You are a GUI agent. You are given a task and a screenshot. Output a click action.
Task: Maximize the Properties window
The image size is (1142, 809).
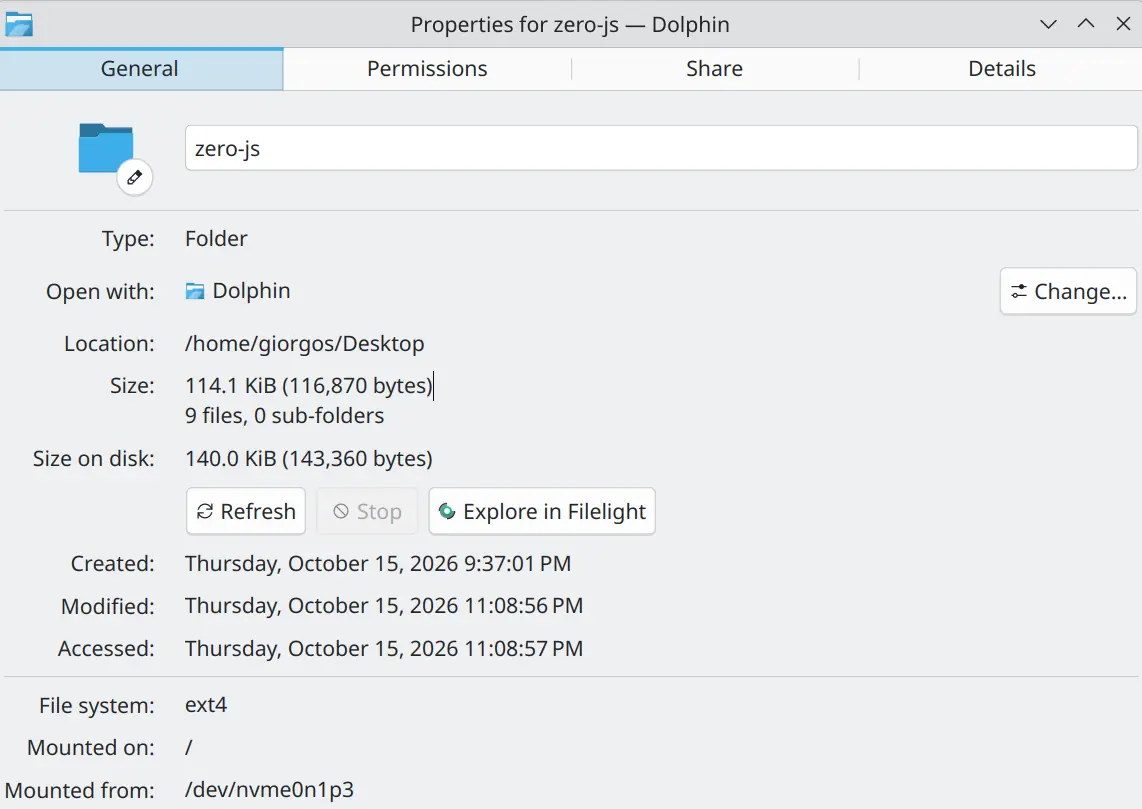click(x=1085, y=24)
